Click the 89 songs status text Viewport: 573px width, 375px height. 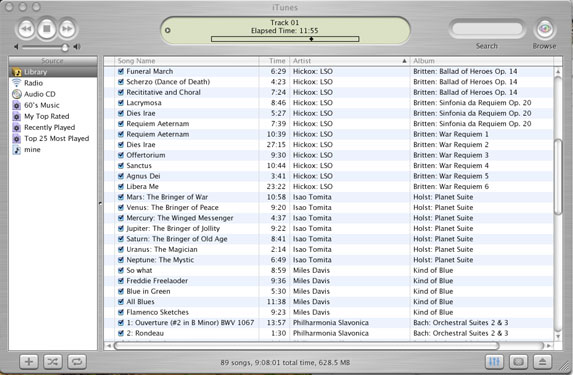(x=285, y=363)
